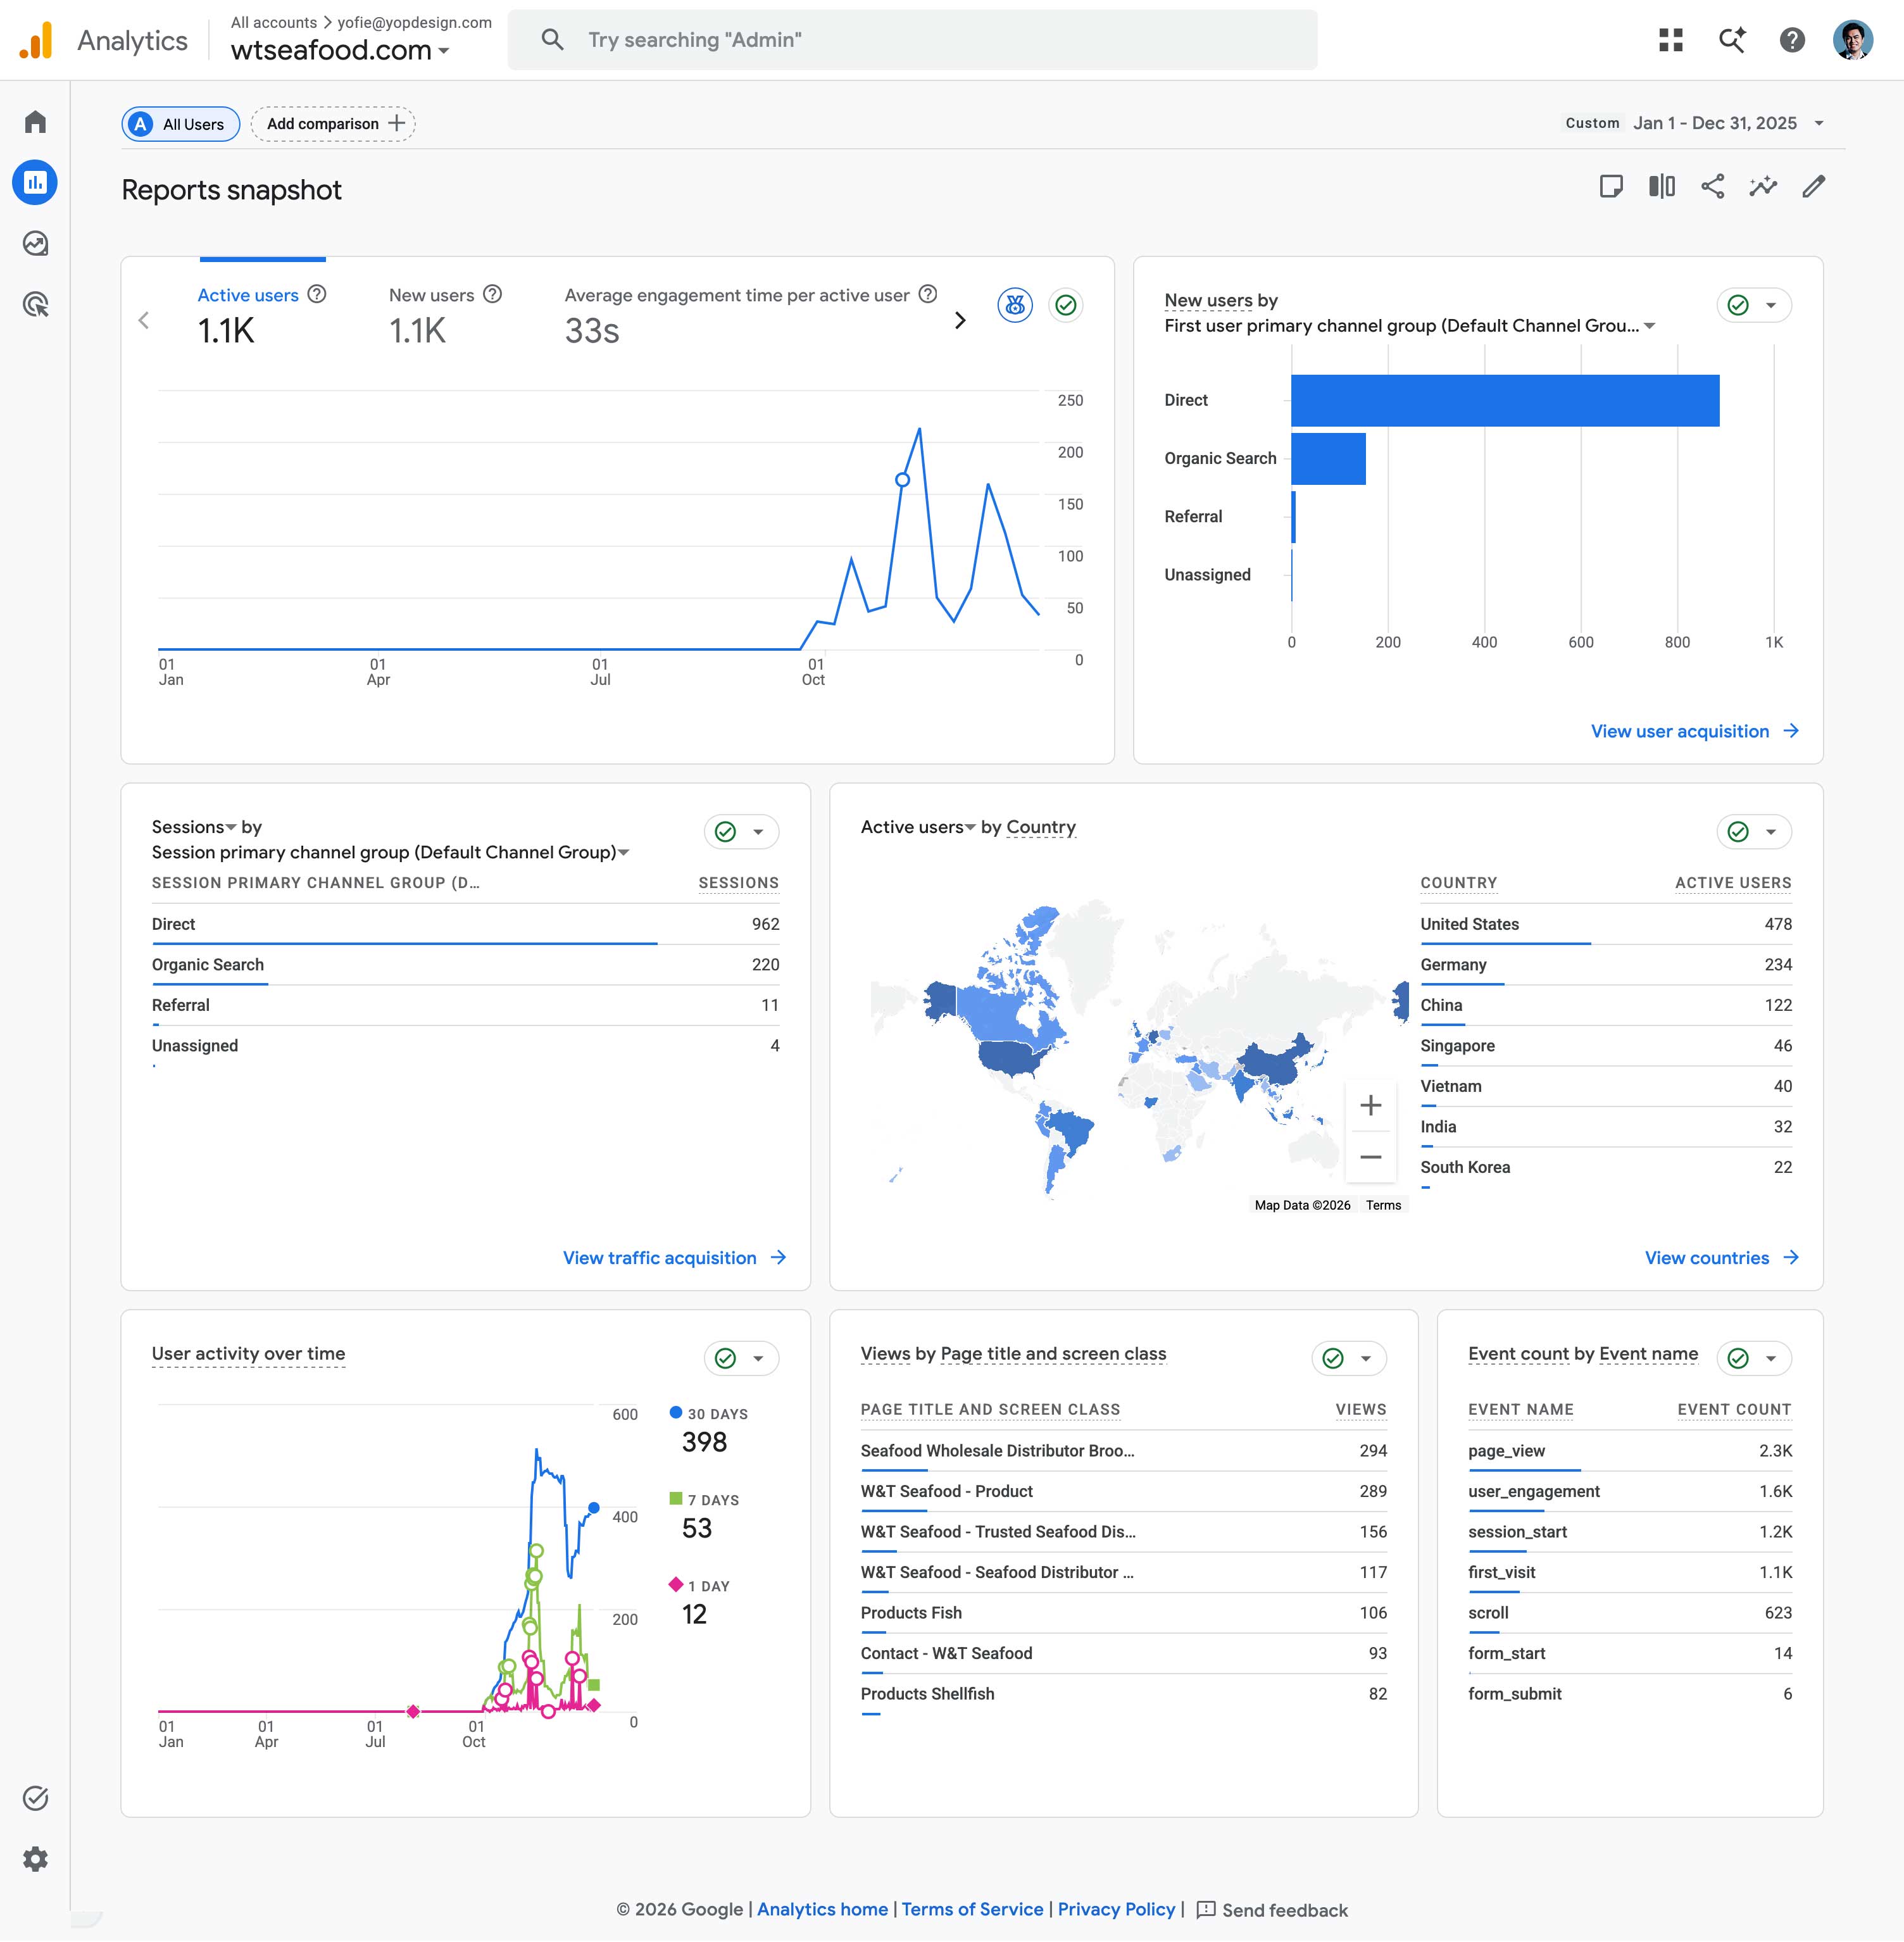Viewport: 1904px width, 1942px height.
Task: Open the Advertising icon in left sidebar
Action: coord(35,304)
